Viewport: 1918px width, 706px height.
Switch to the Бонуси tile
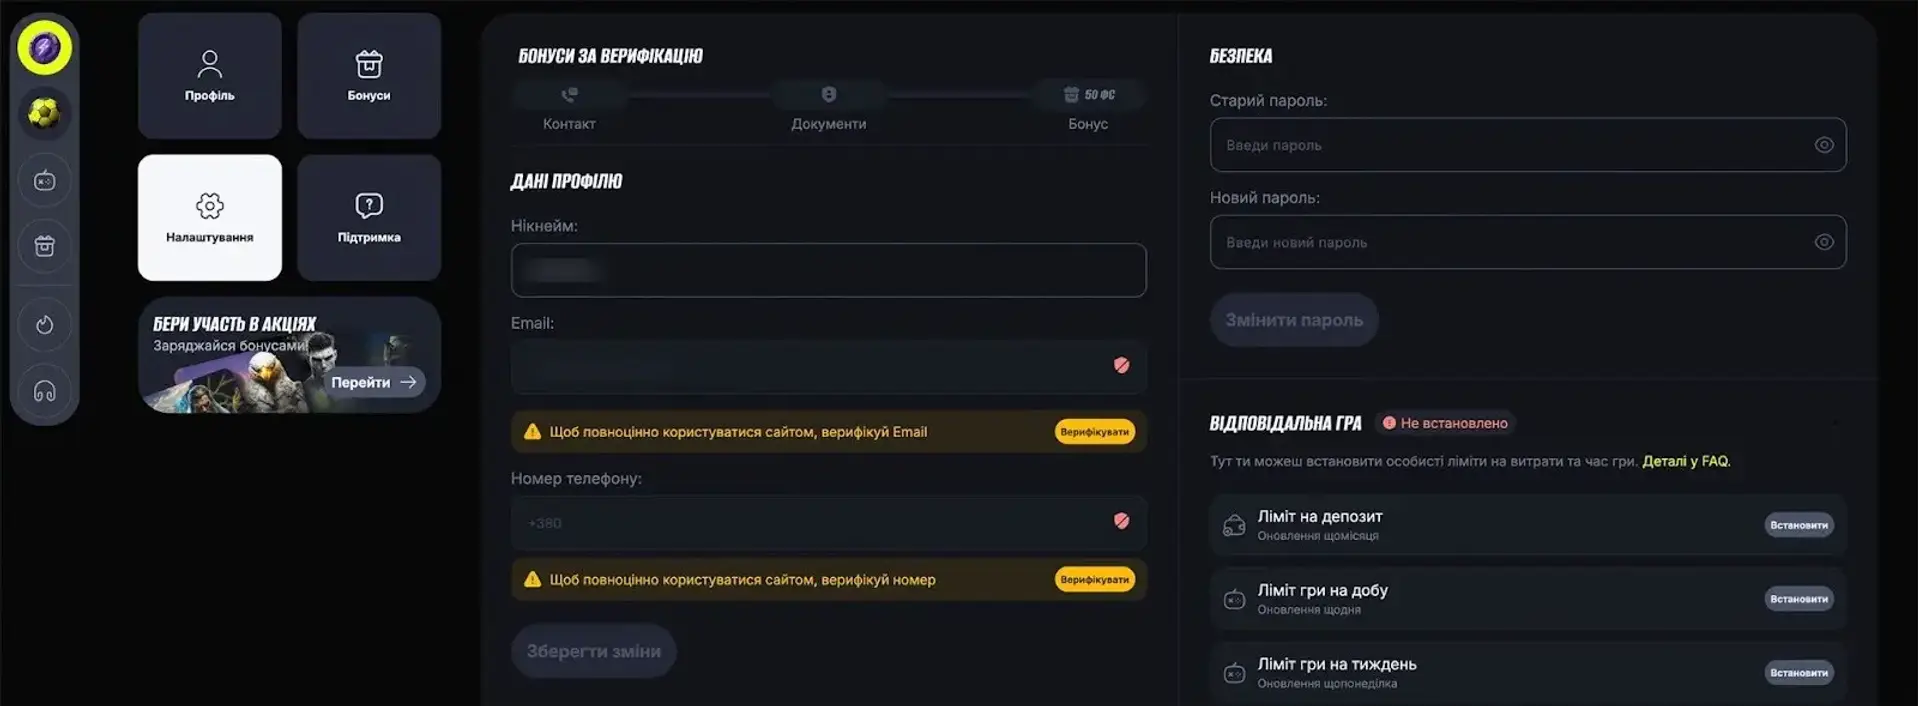pyautogui.click(x=369, y=76)
